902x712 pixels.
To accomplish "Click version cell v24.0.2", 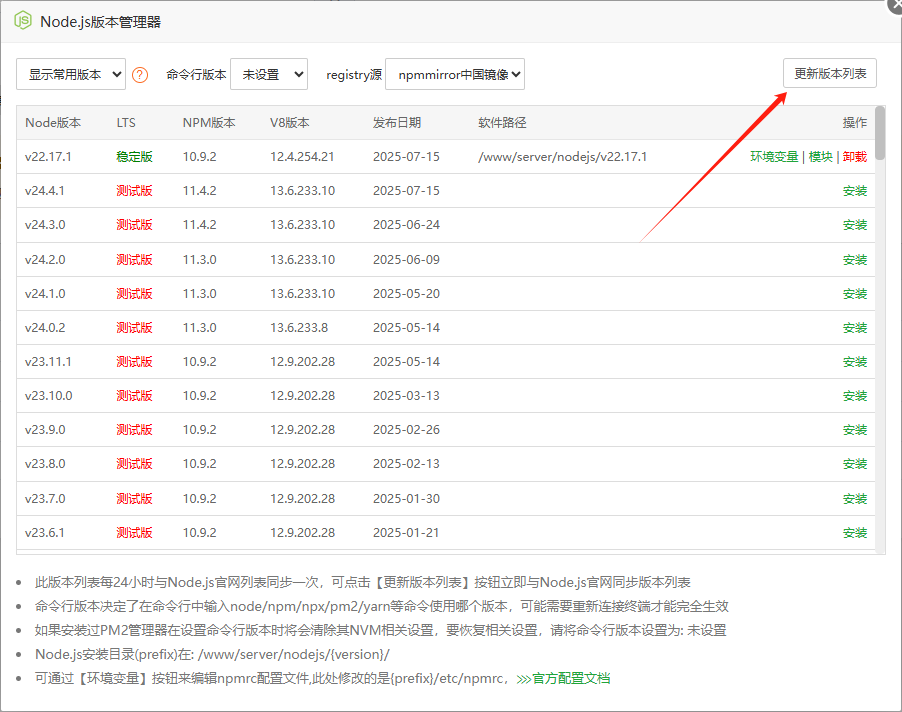I will [x=45, y=327].
